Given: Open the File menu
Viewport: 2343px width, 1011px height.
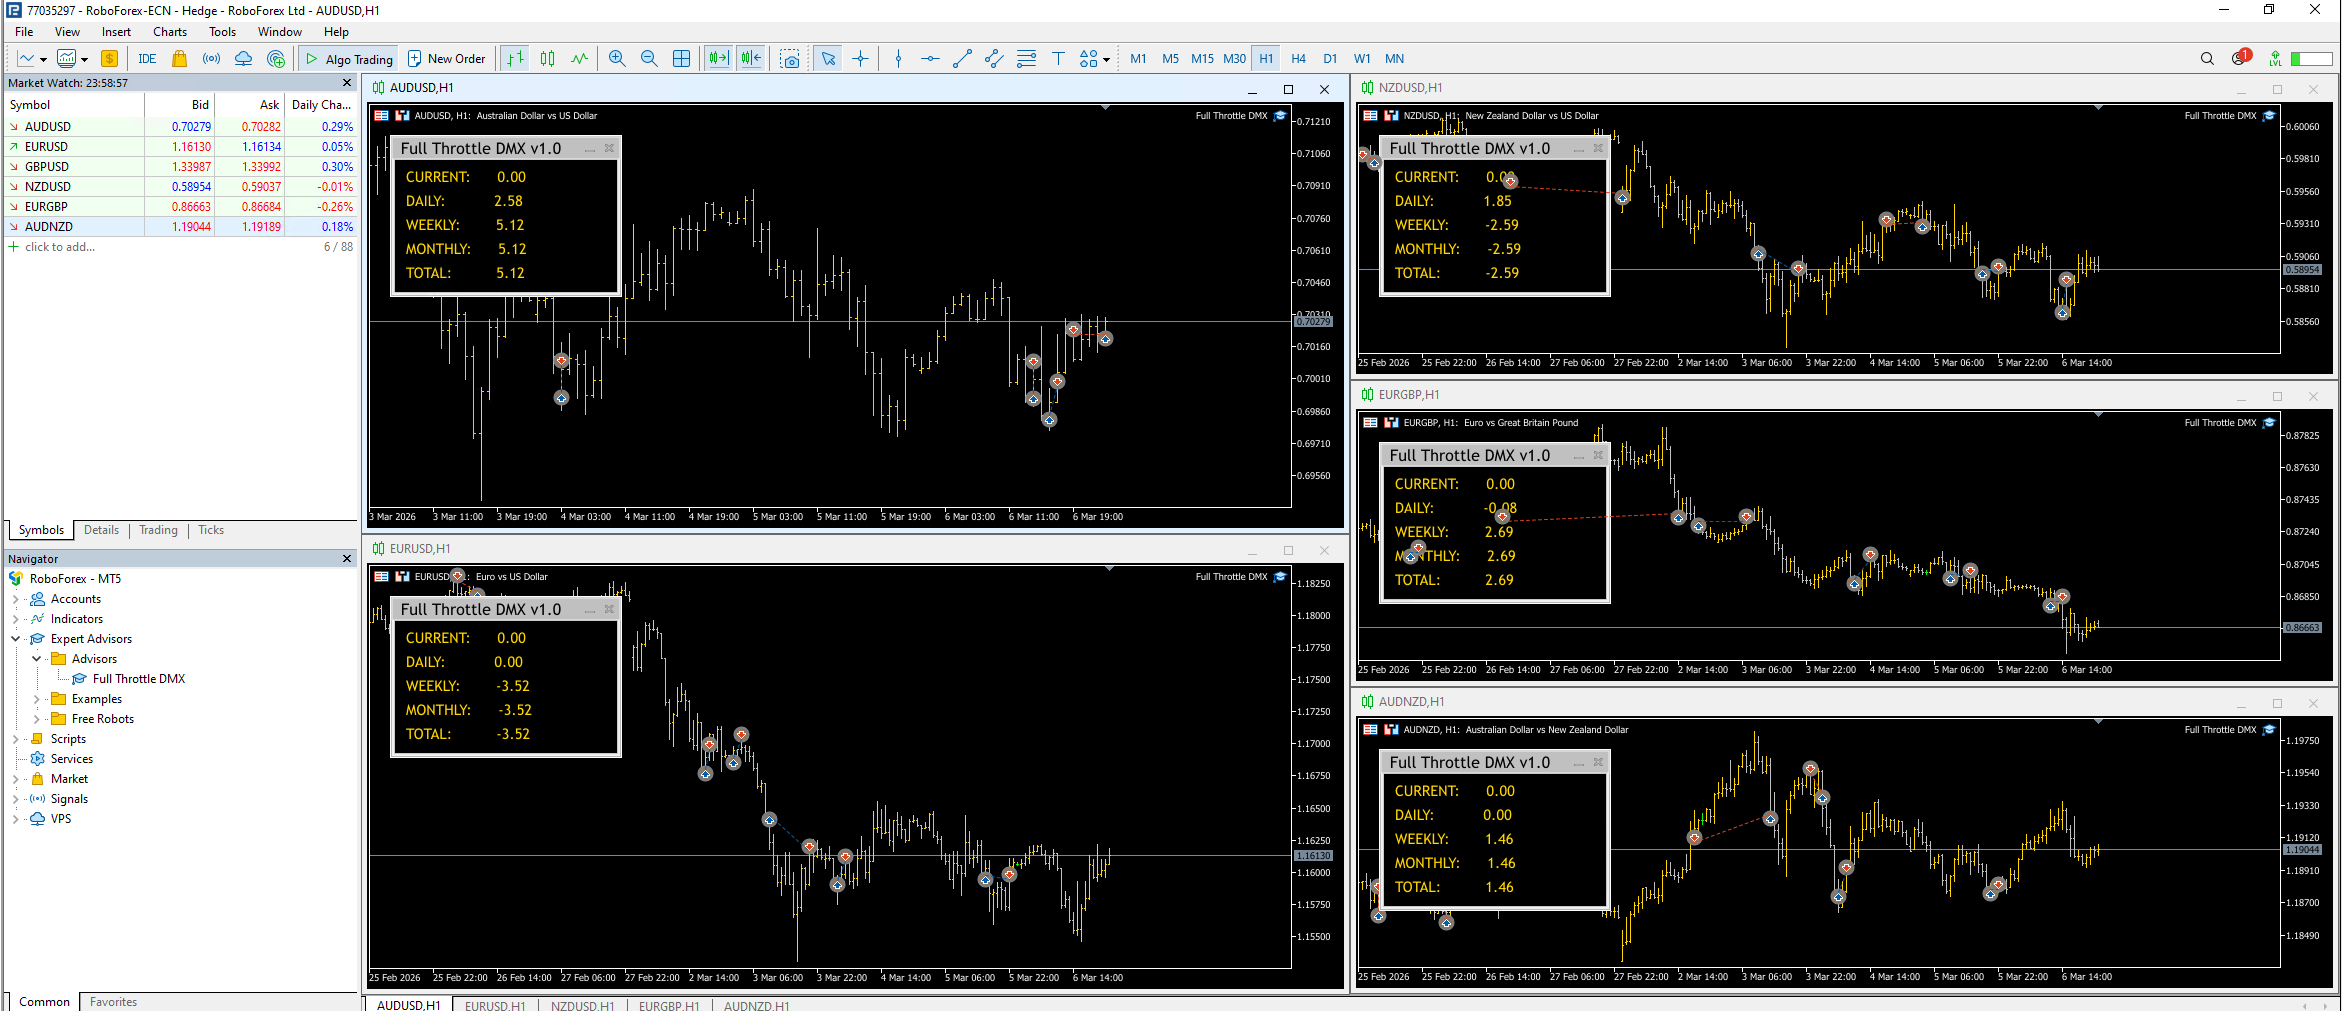Looking at the screenshot, I should point(24,32).
